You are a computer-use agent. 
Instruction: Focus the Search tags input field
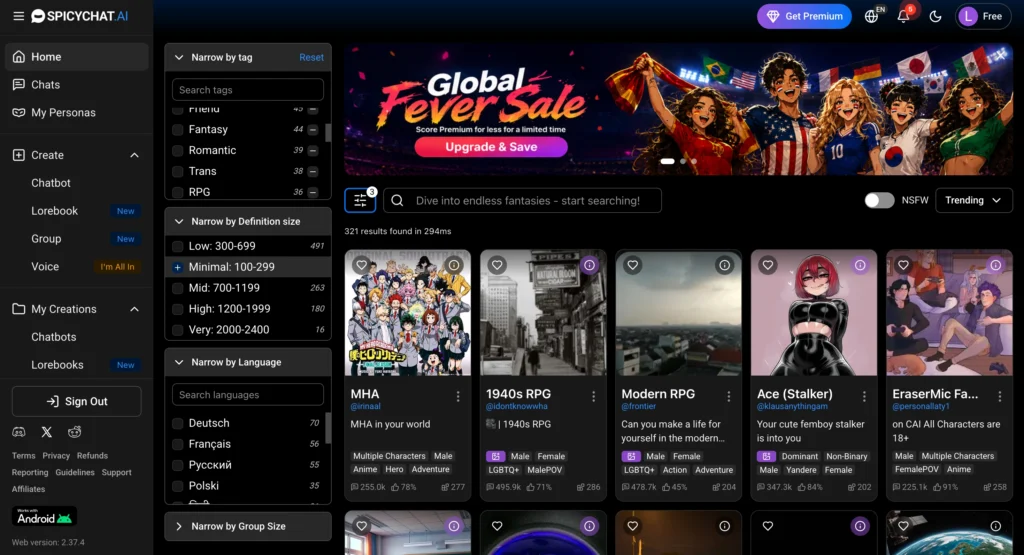pyautogui.click(x=248, y=89)
